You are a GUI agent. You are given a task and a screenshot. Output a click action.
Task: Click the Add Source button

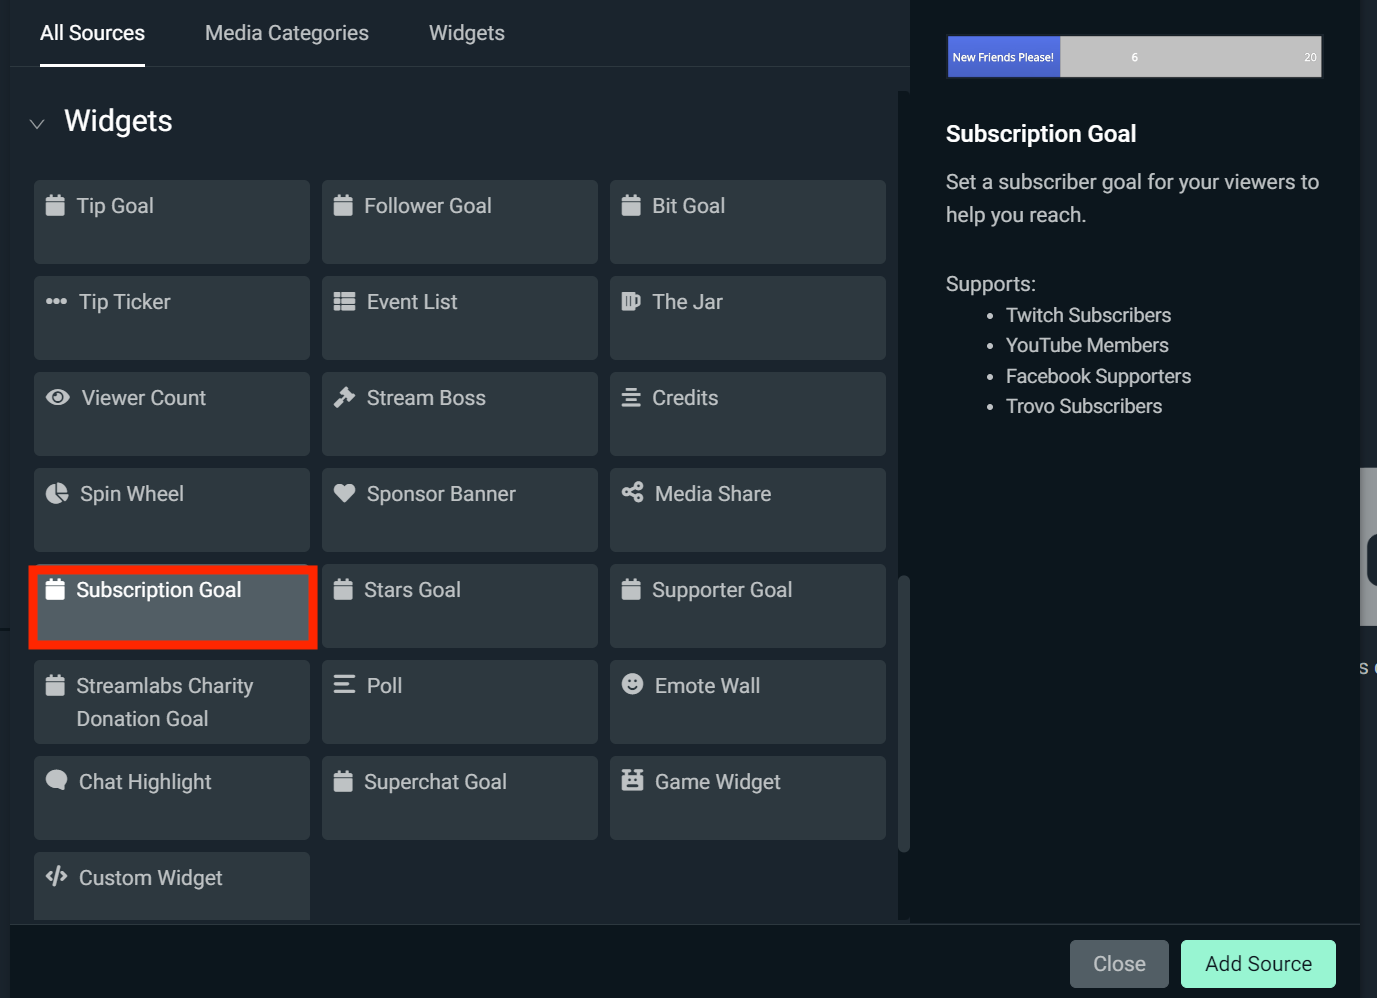coord(1258,963)
